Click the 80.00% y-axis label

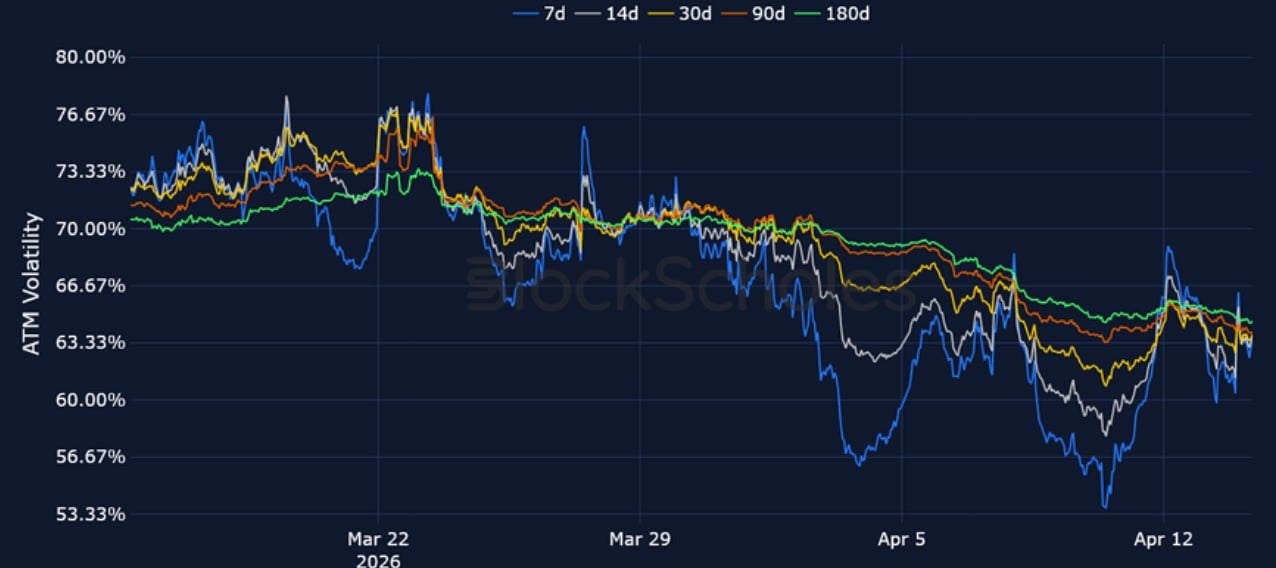[x=89, y=57]
